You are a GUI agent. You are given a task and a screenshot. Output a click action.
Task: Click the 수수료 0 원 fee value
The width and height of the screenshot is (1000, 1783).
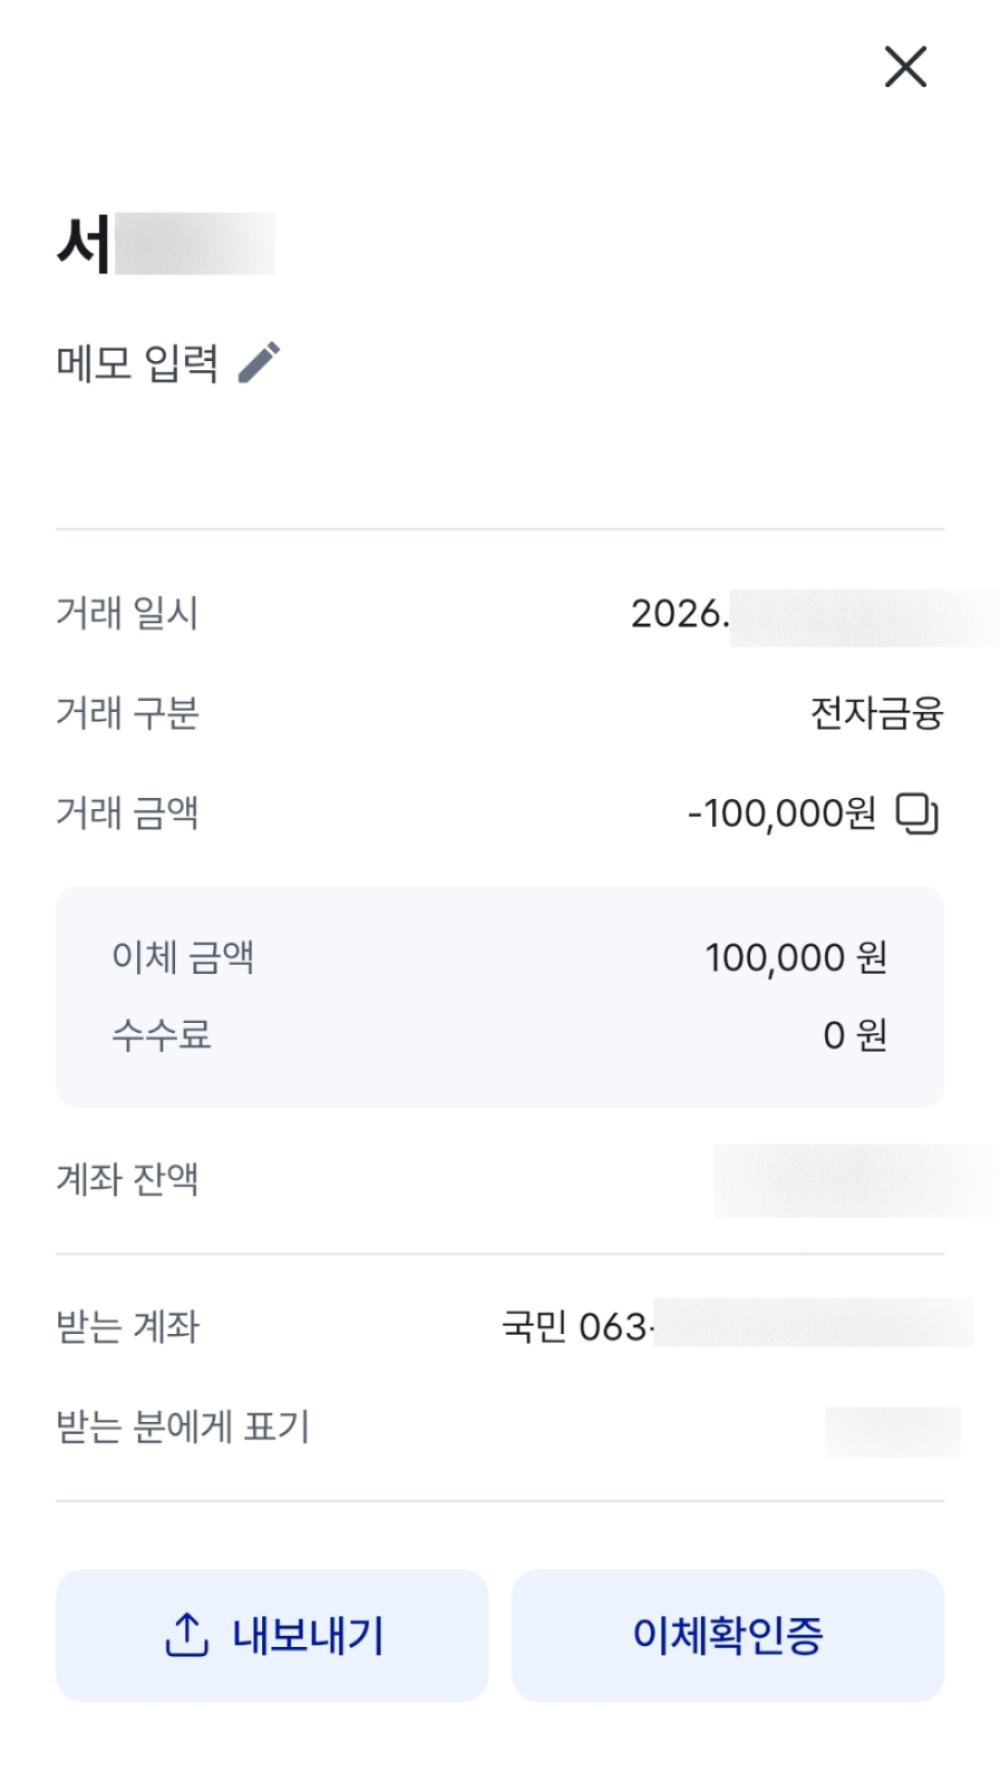854,1035
